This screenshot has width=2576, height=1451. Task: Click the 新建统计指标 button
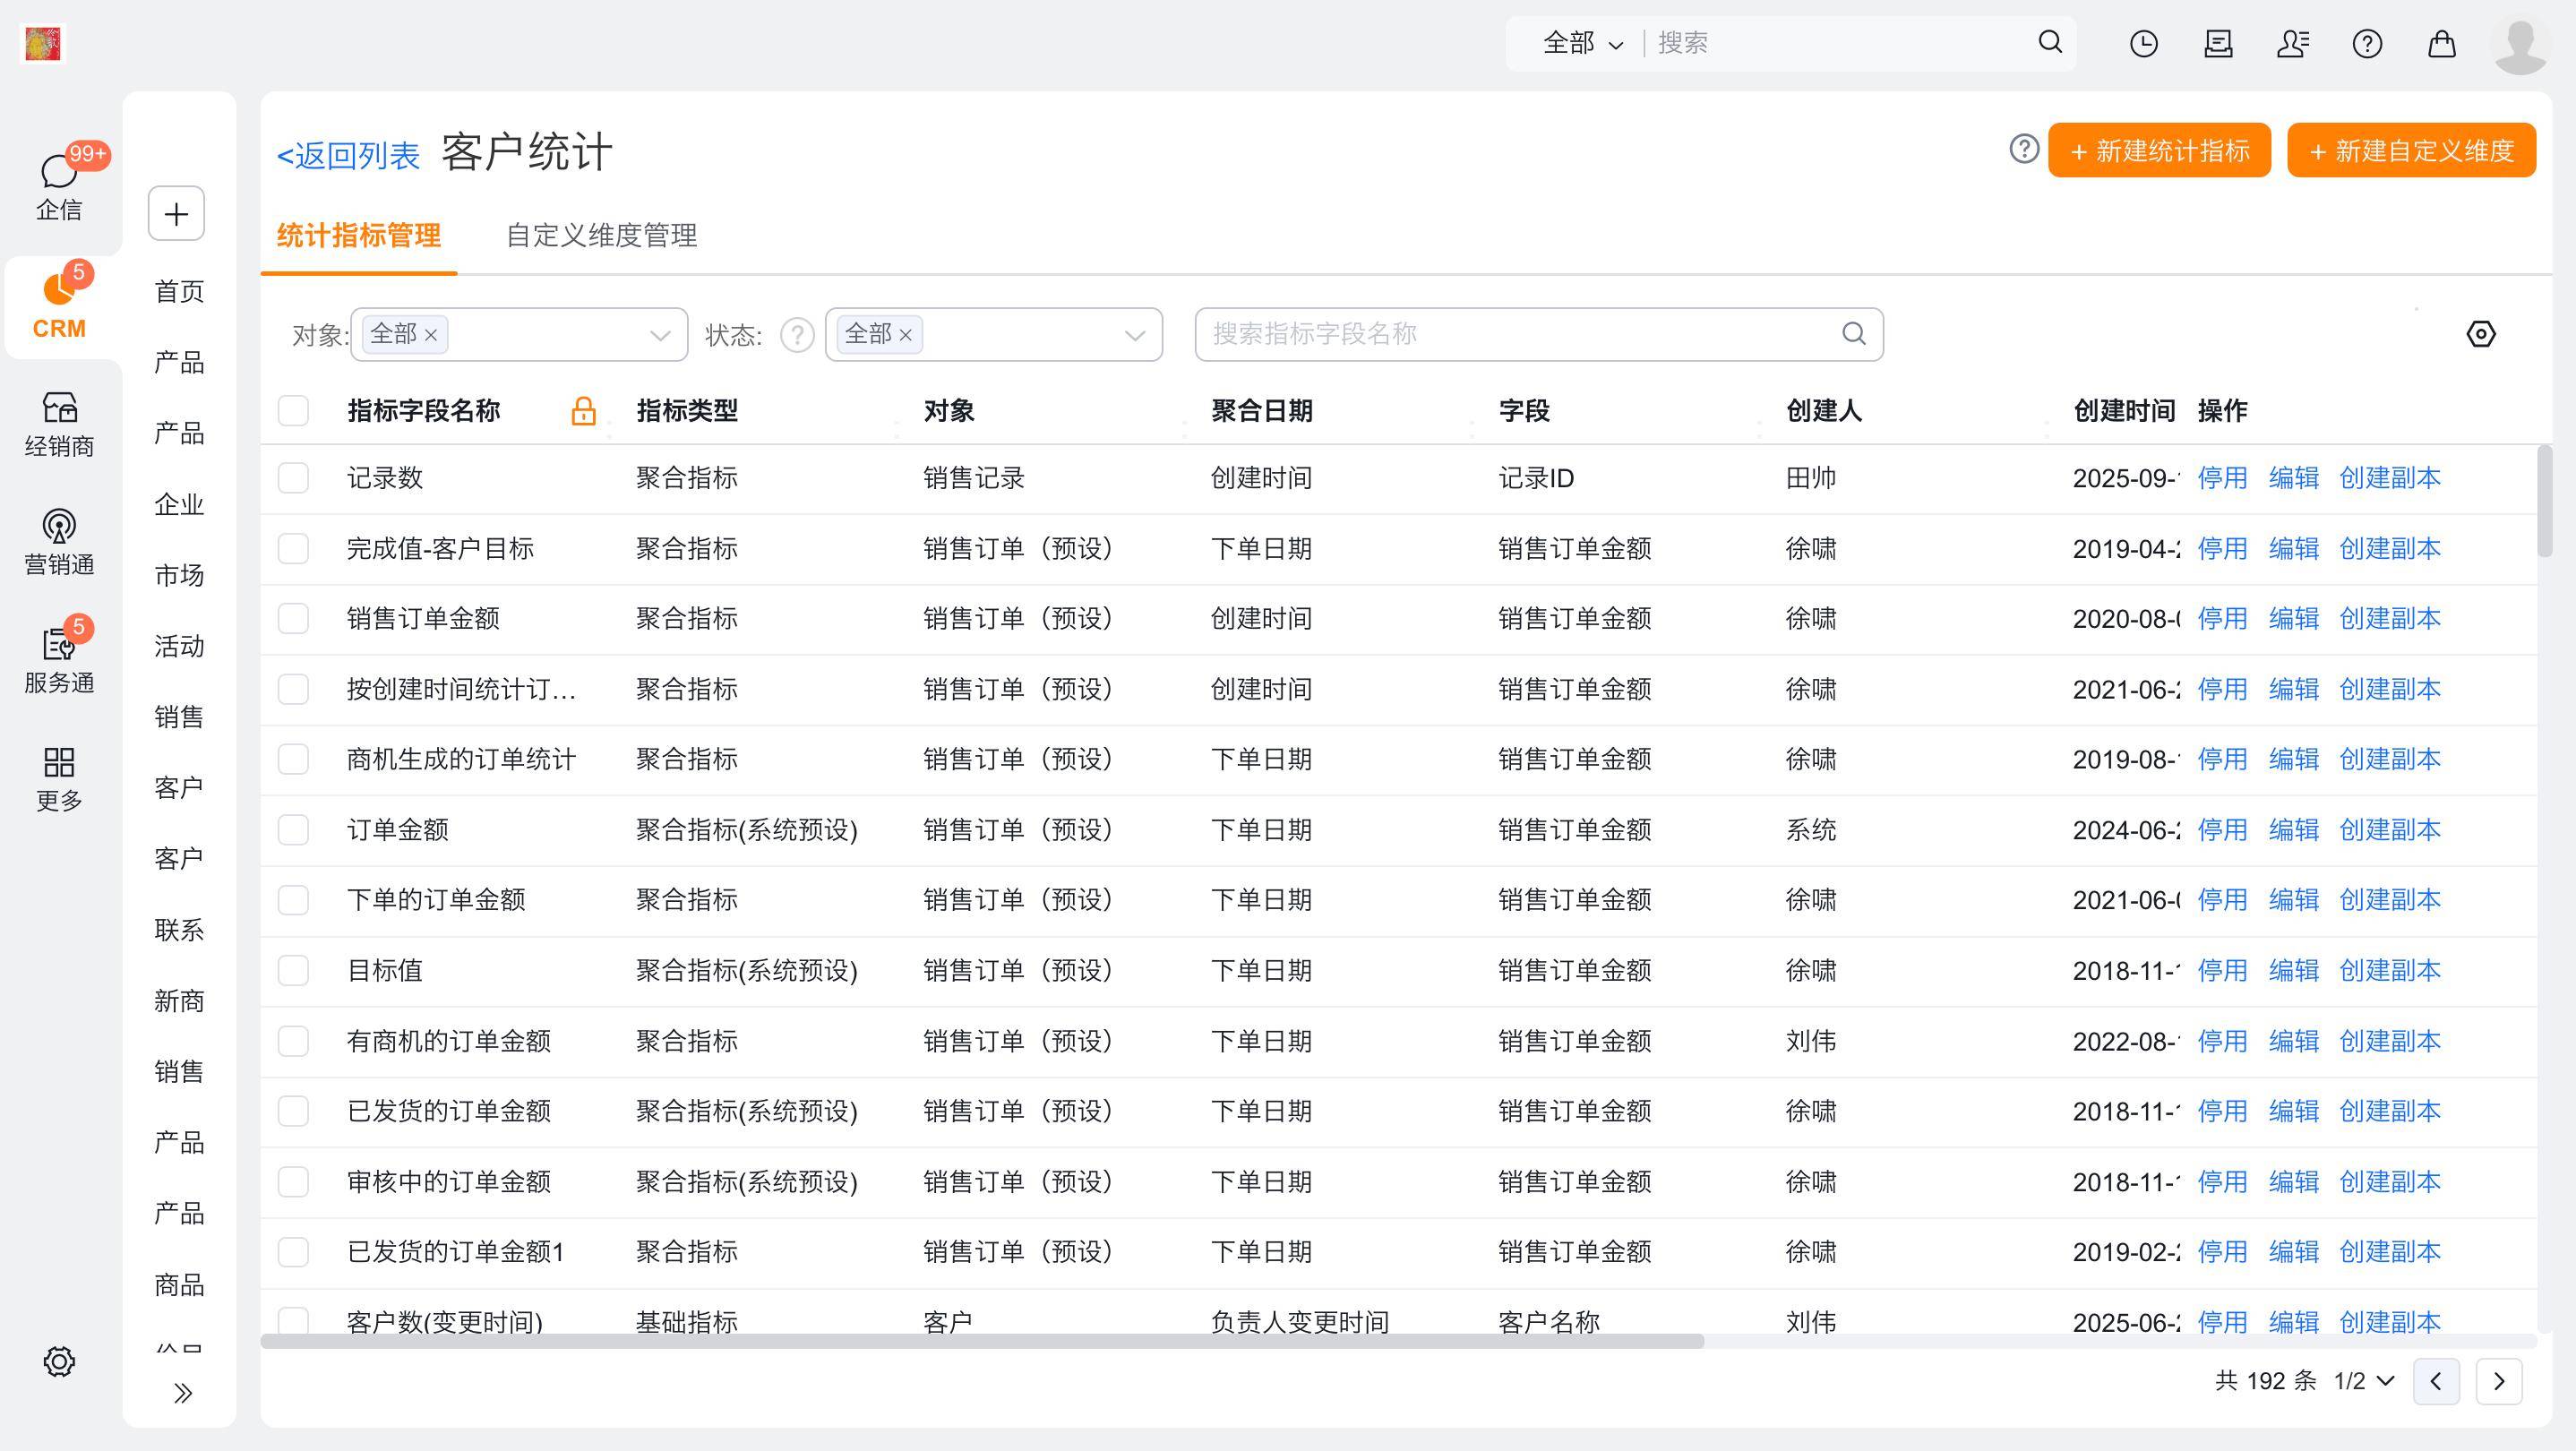coord(2159,151)
